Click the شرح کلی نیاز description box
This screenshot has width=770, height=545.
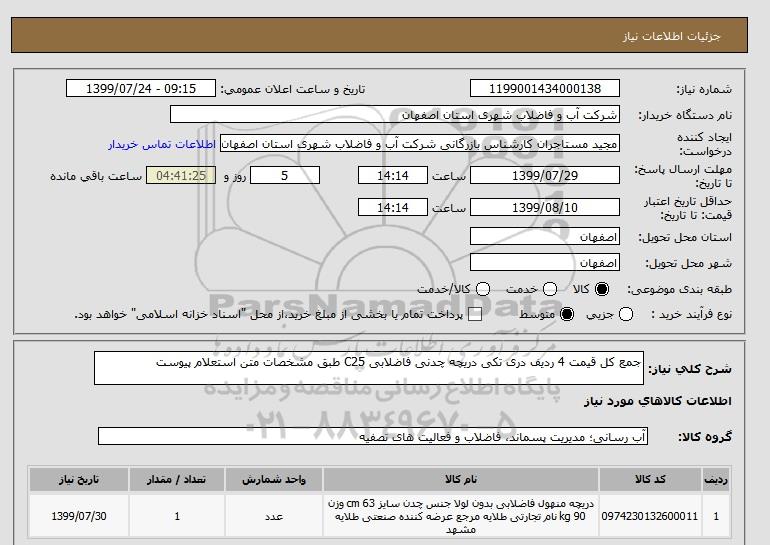point(369,368)
